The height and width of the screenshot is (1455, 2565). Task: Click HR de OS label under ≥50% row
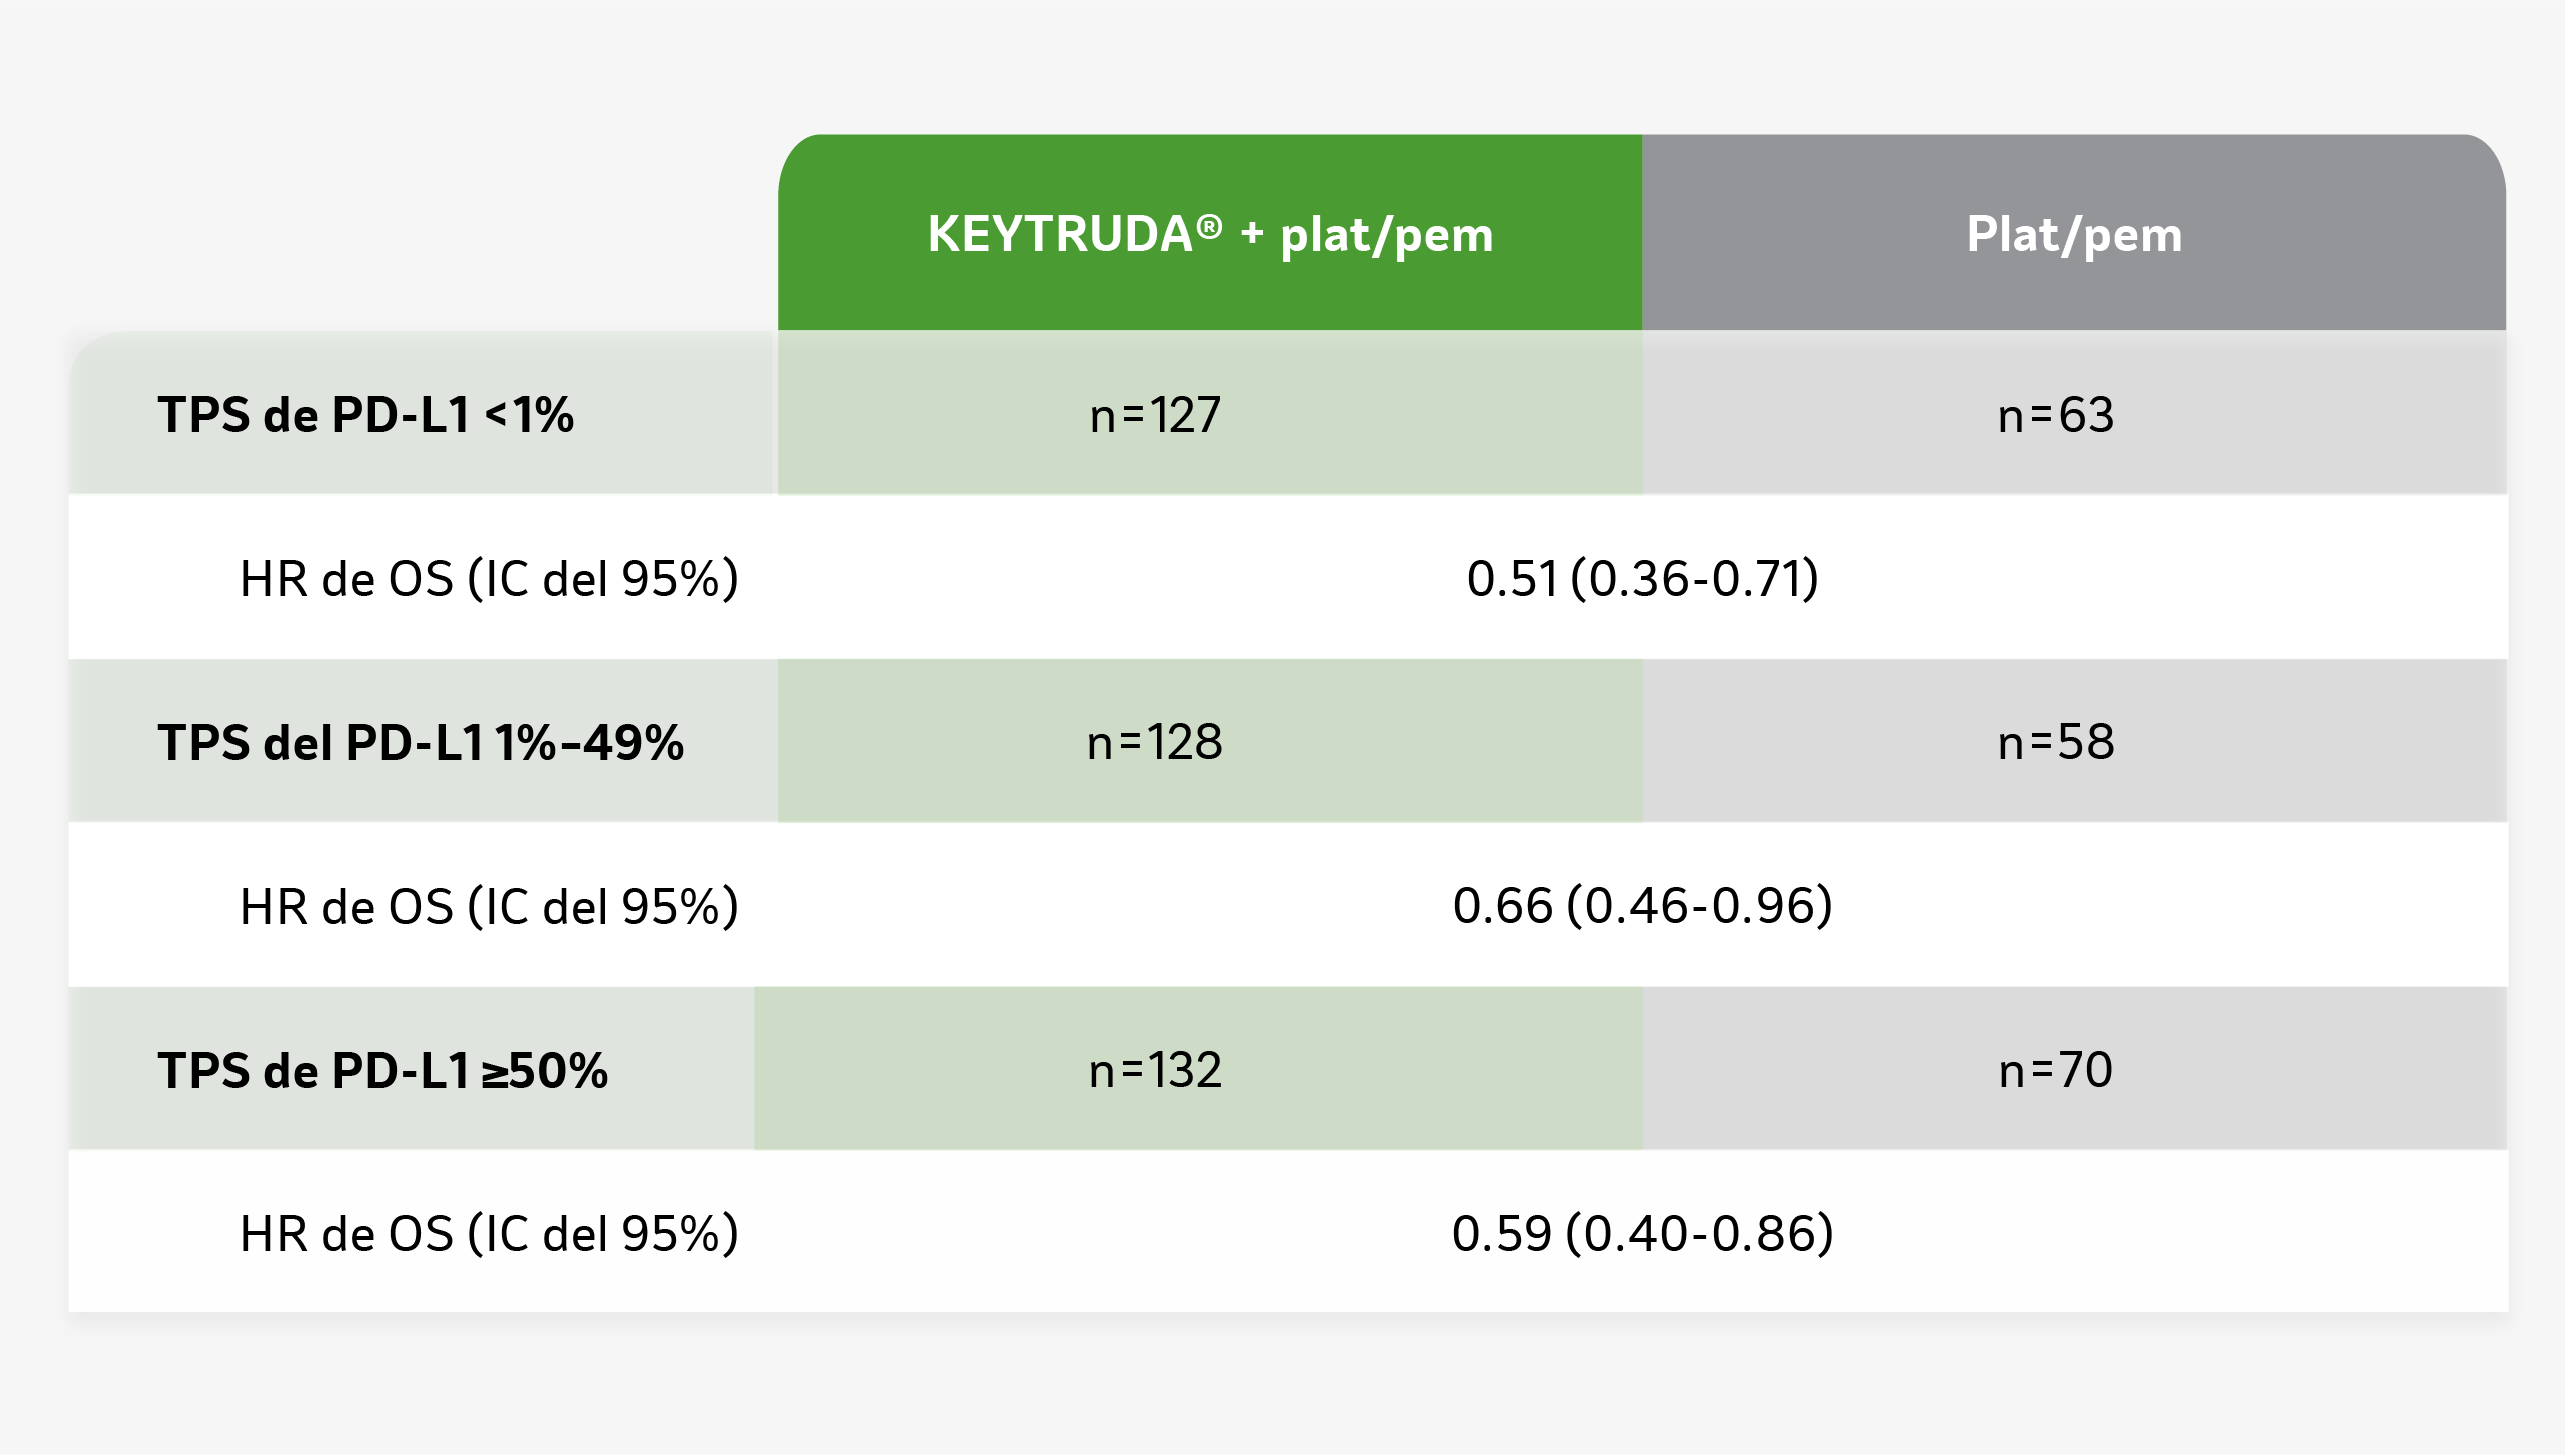(x=490, y=1233)
